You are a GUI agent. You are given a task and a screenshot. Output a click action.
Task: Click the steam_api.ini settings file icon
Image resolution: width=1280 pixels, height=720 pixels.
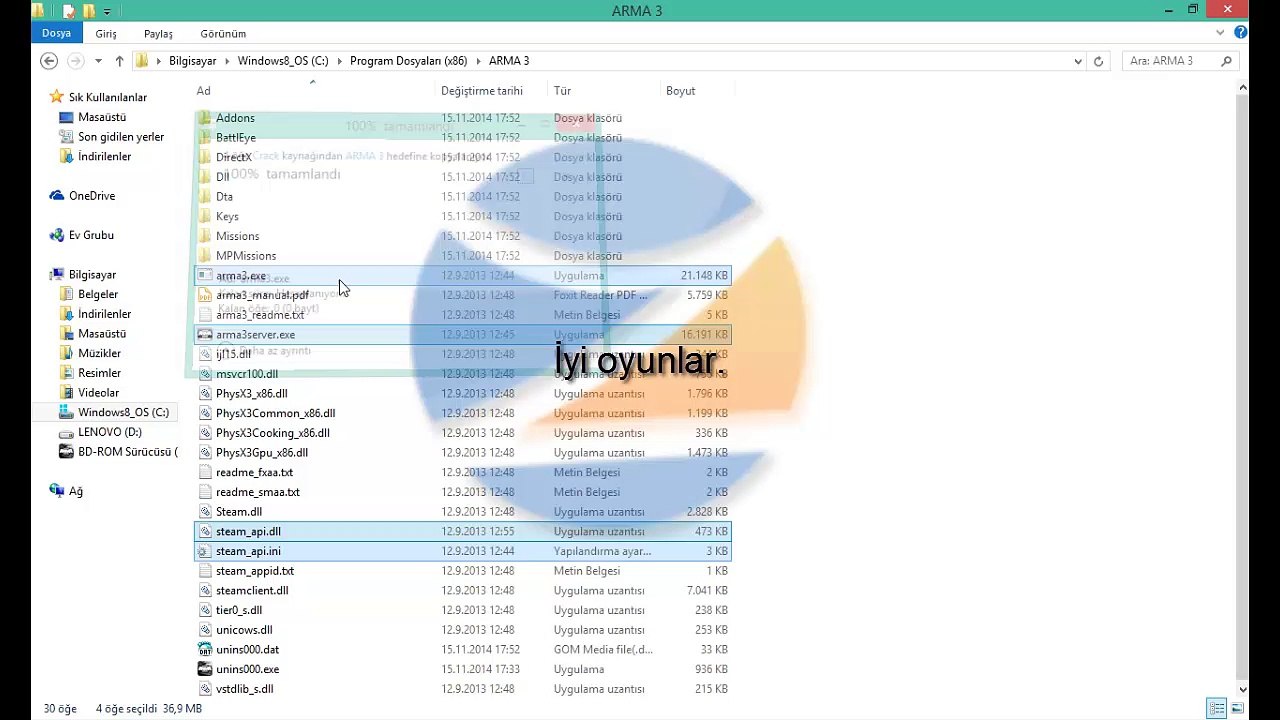coord(205,551)
